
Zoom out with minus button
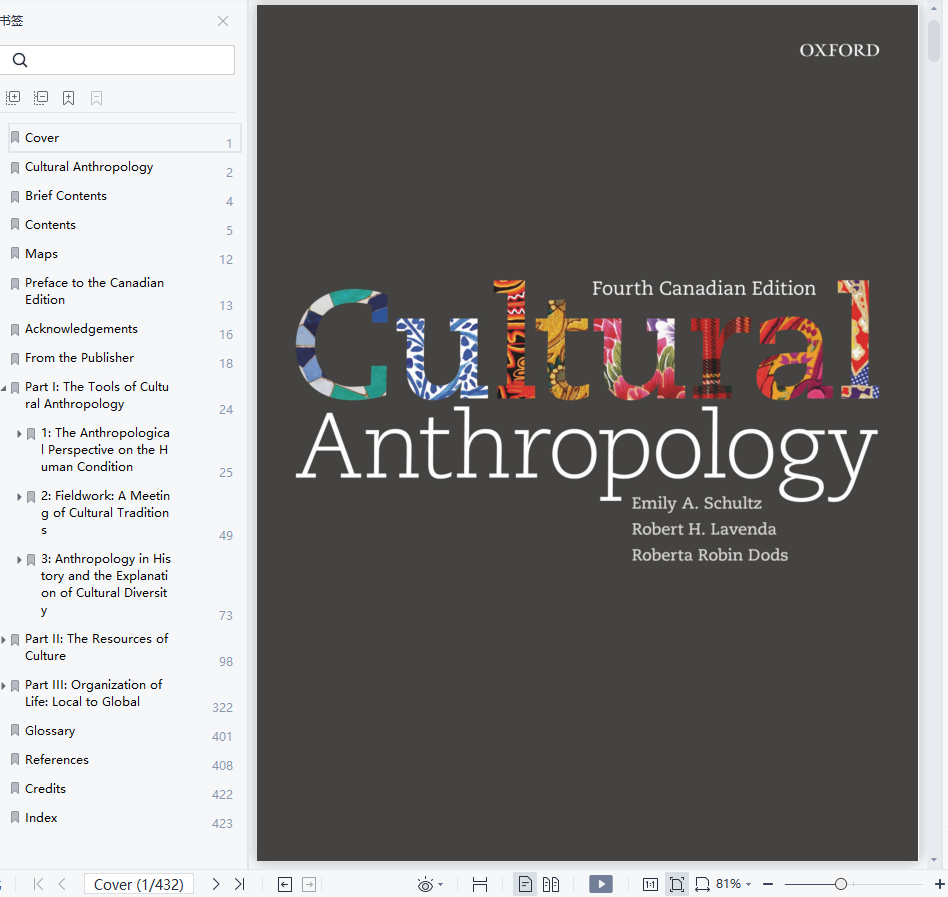click(x=768, y=884)
